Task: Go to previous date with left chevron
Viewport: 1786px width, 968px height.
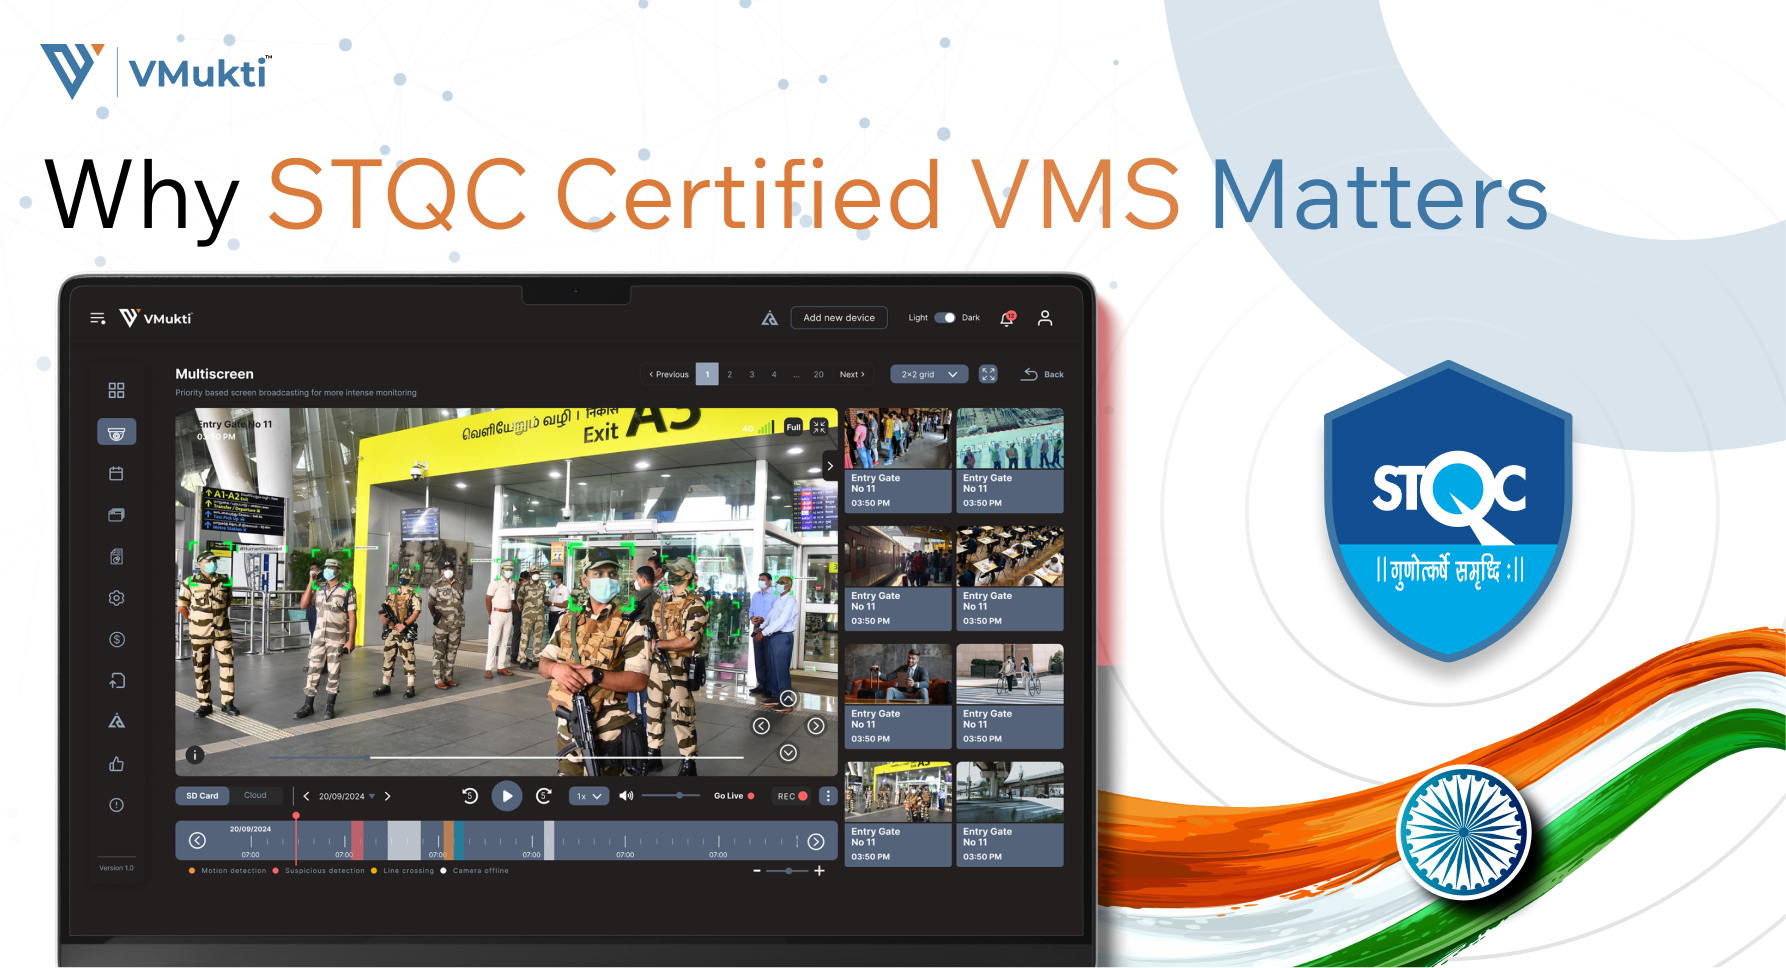Action: coord(306,796)
